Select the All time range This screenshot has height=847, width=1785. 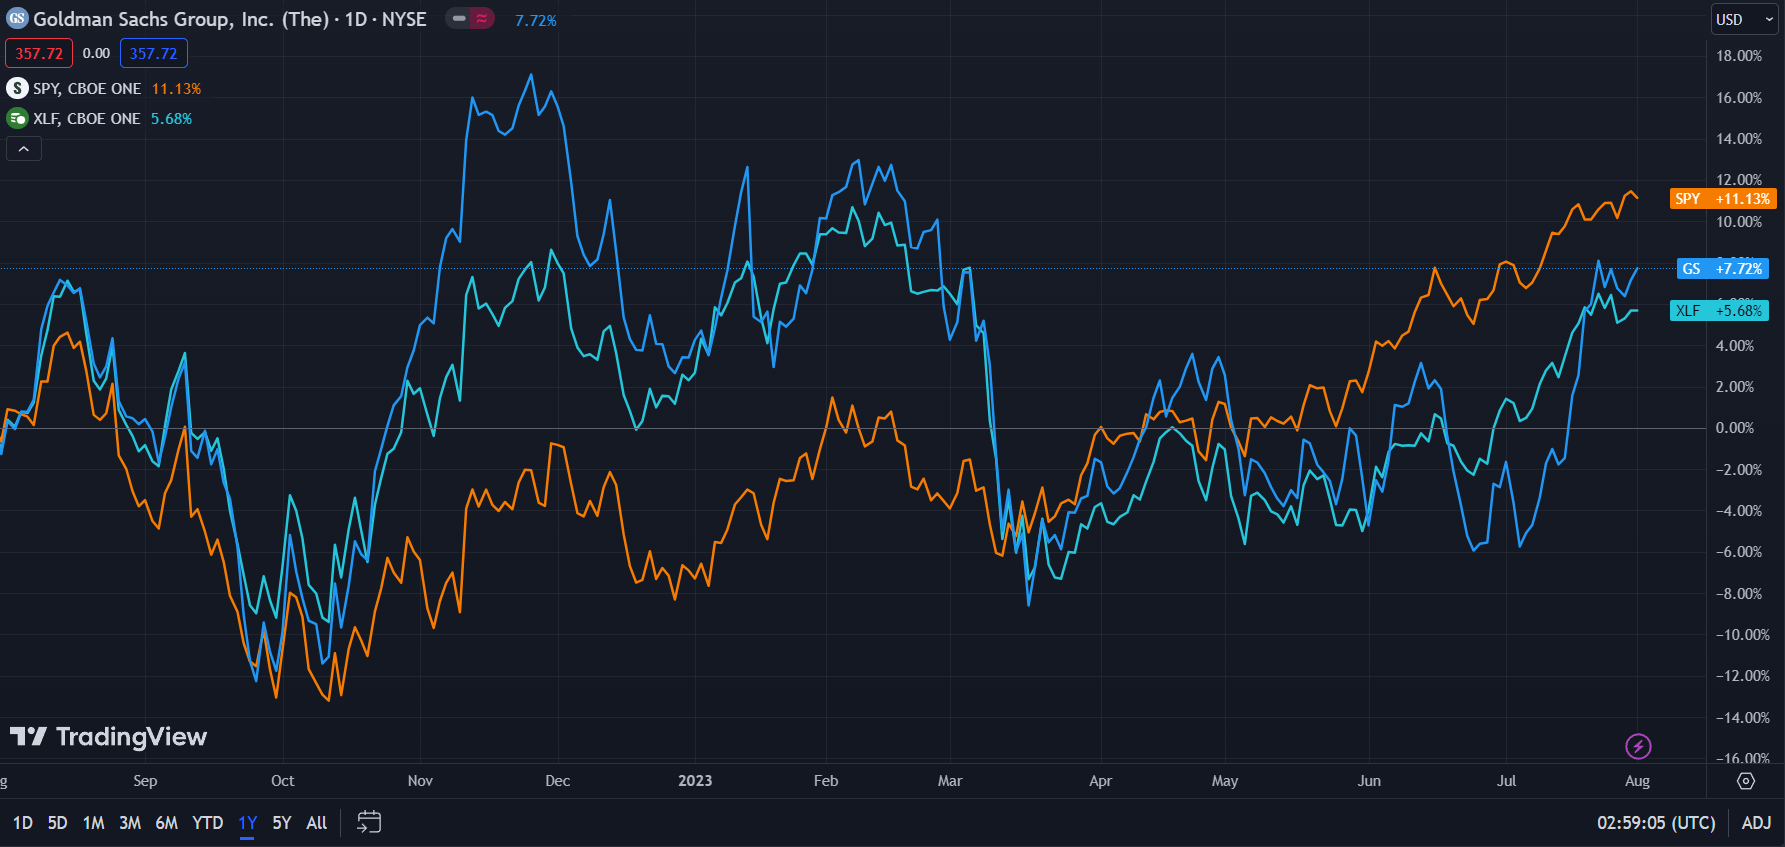click(x=317, y=823)
